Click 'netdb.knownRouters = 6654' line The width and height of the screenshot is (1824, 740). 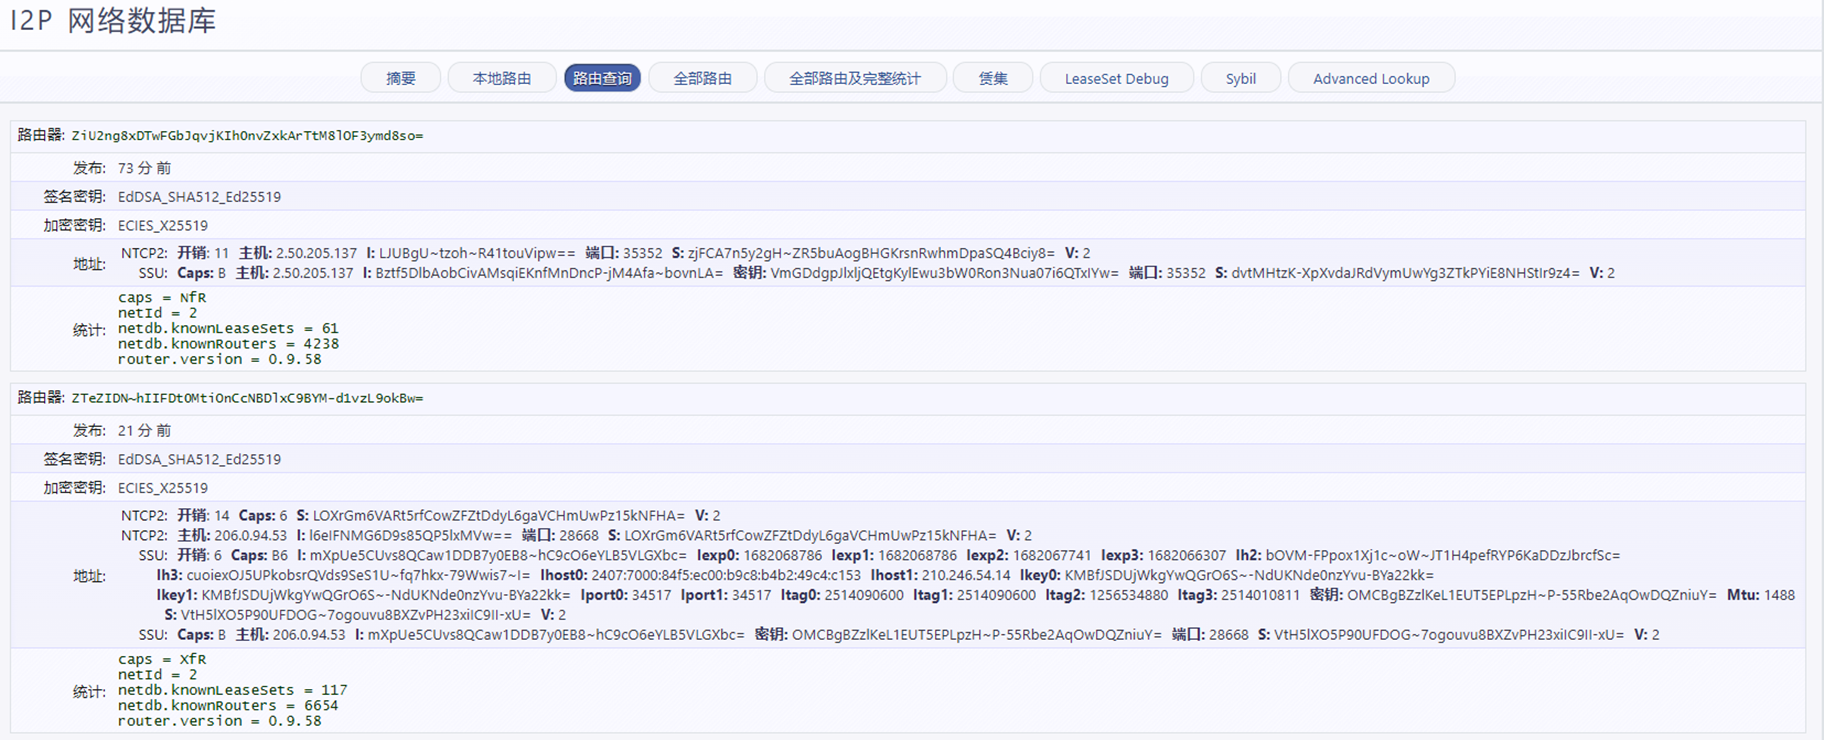[x=228, y=705]
